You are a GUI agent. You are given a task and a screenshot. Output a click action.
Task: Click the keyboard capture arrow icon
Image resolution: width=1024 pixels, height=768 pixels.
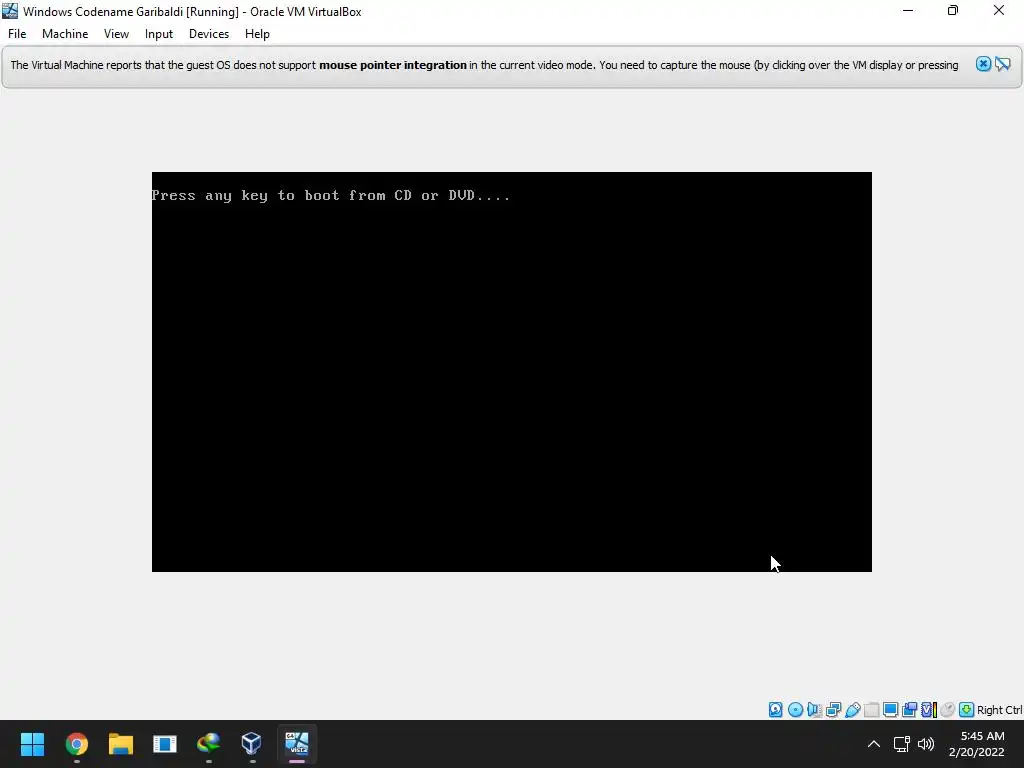(967, 710)
